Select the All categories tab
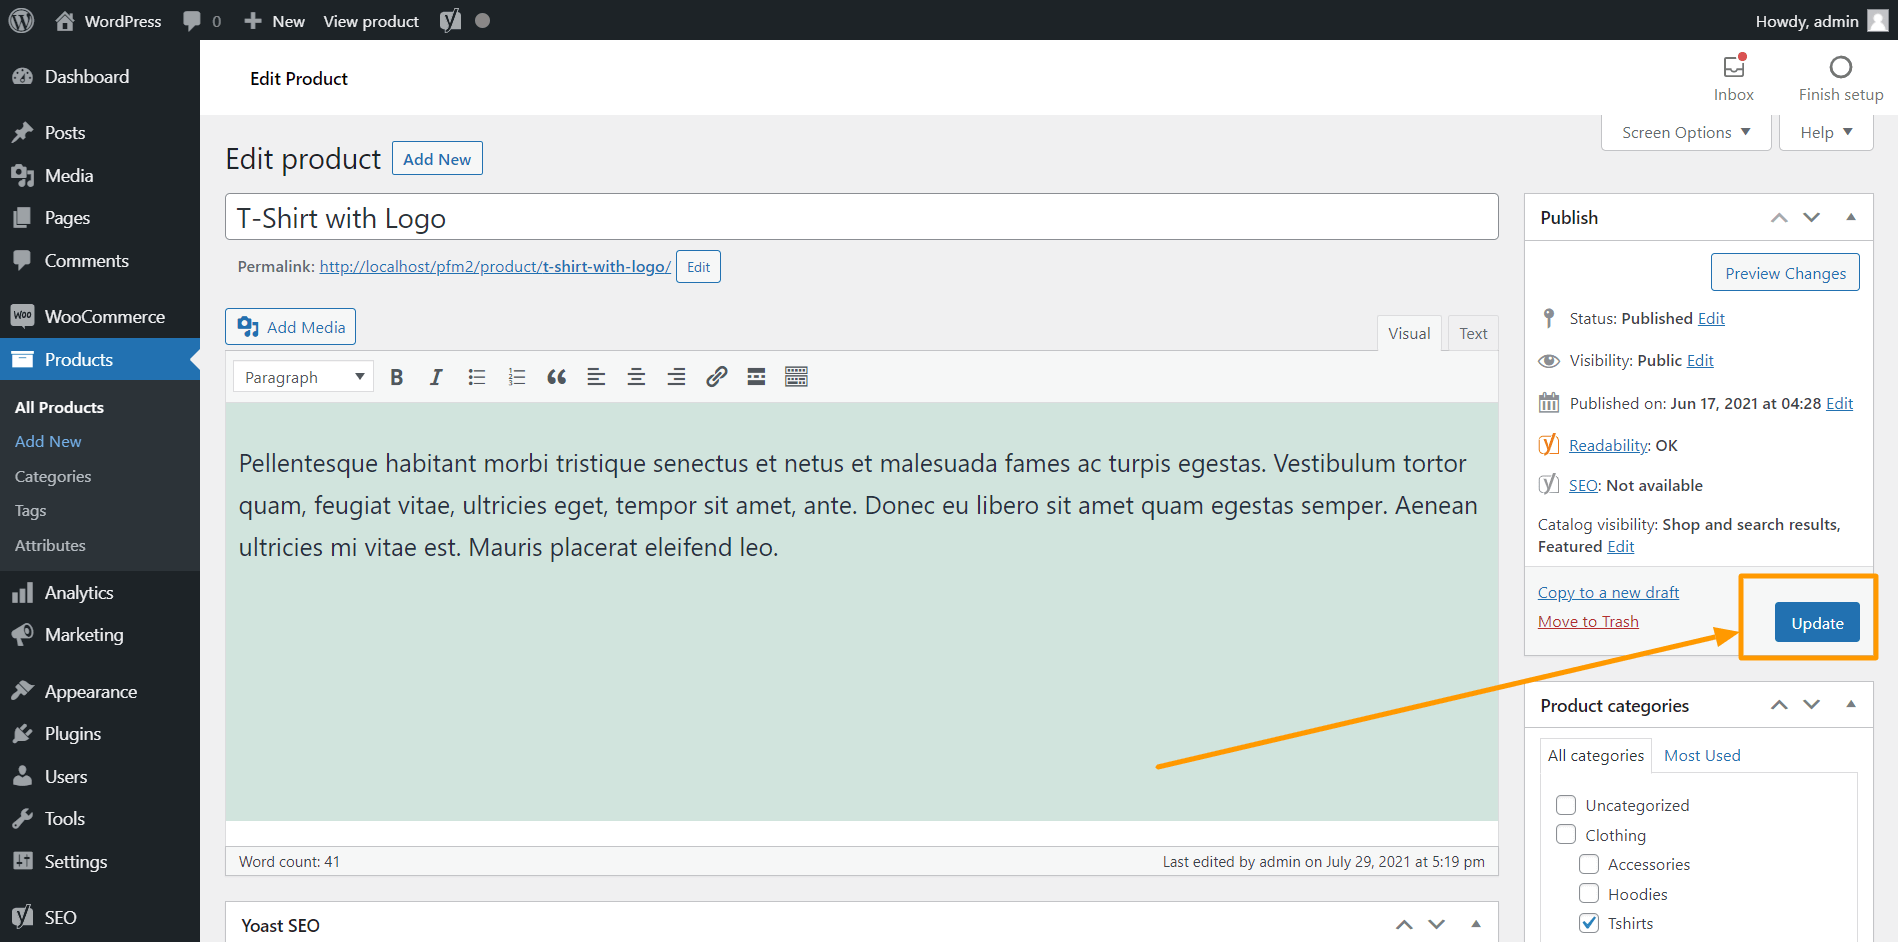1898x942 pixels. coord(1596,756)
